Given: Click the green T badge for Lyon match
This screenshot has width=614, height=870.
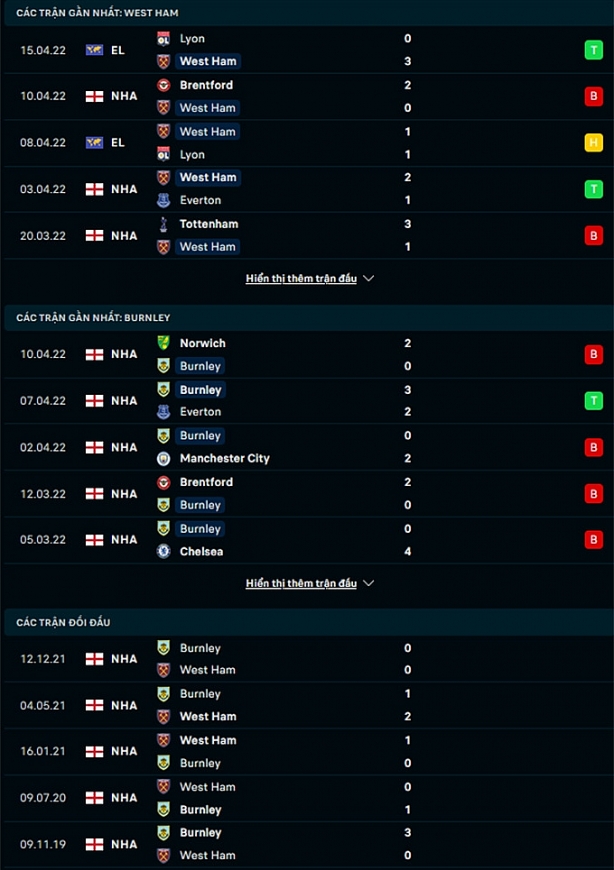Looking at the screenshot, I should click(x=594, y=49).
